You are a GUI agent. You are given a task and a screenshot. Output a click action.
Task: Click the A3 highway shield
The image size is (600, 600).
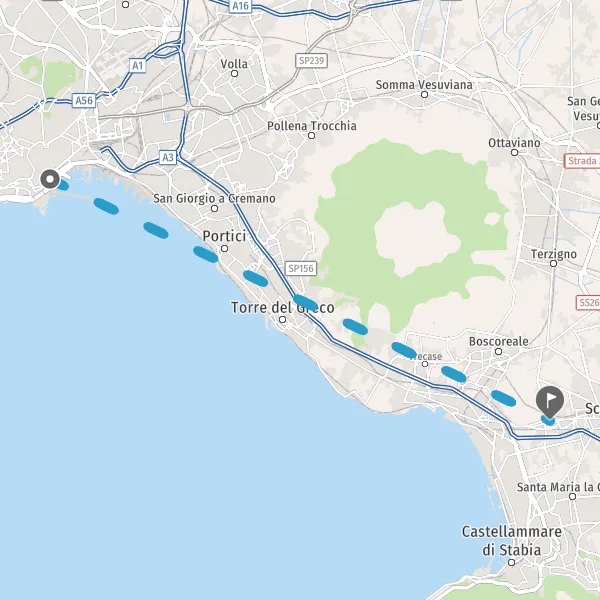point(168,157)
